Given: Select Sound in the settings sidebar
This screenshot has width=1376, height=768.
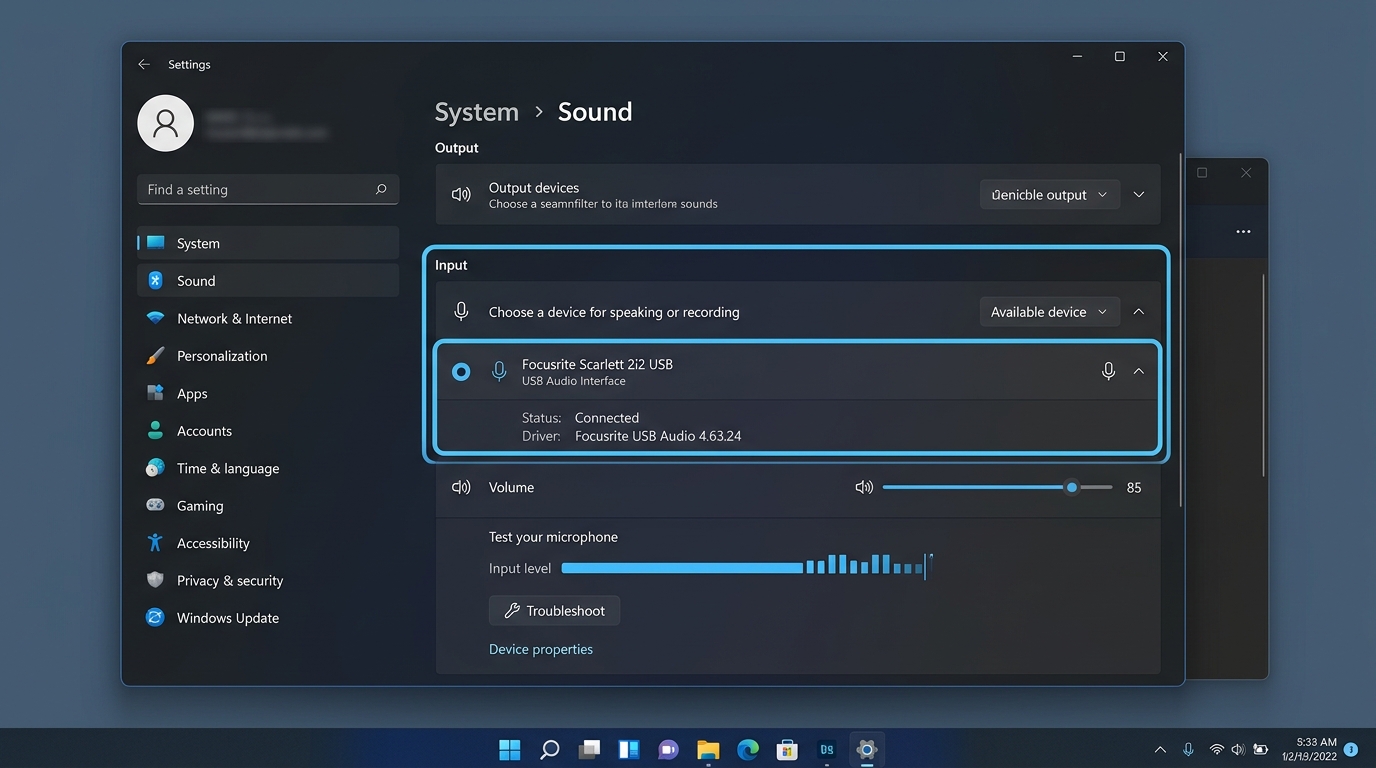Looking at the screenshot, I should click(268, 281).
